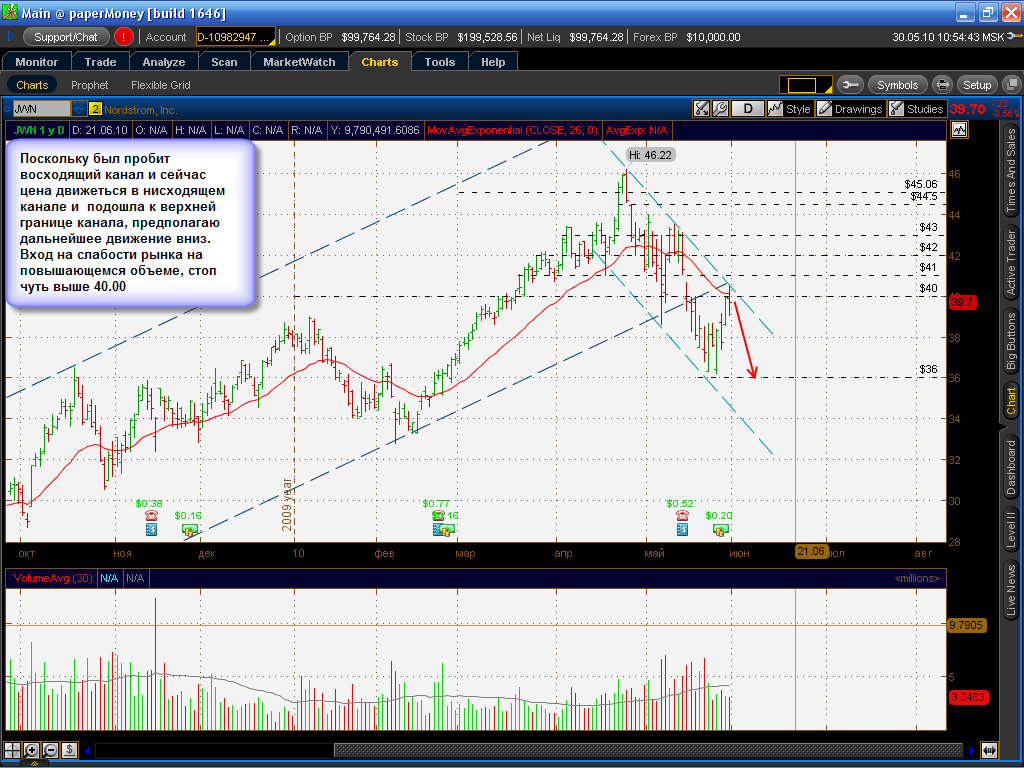The width and height of the screenshot is (1024, 768).
Task: Open the Scan tab
Action: (224, 62)
